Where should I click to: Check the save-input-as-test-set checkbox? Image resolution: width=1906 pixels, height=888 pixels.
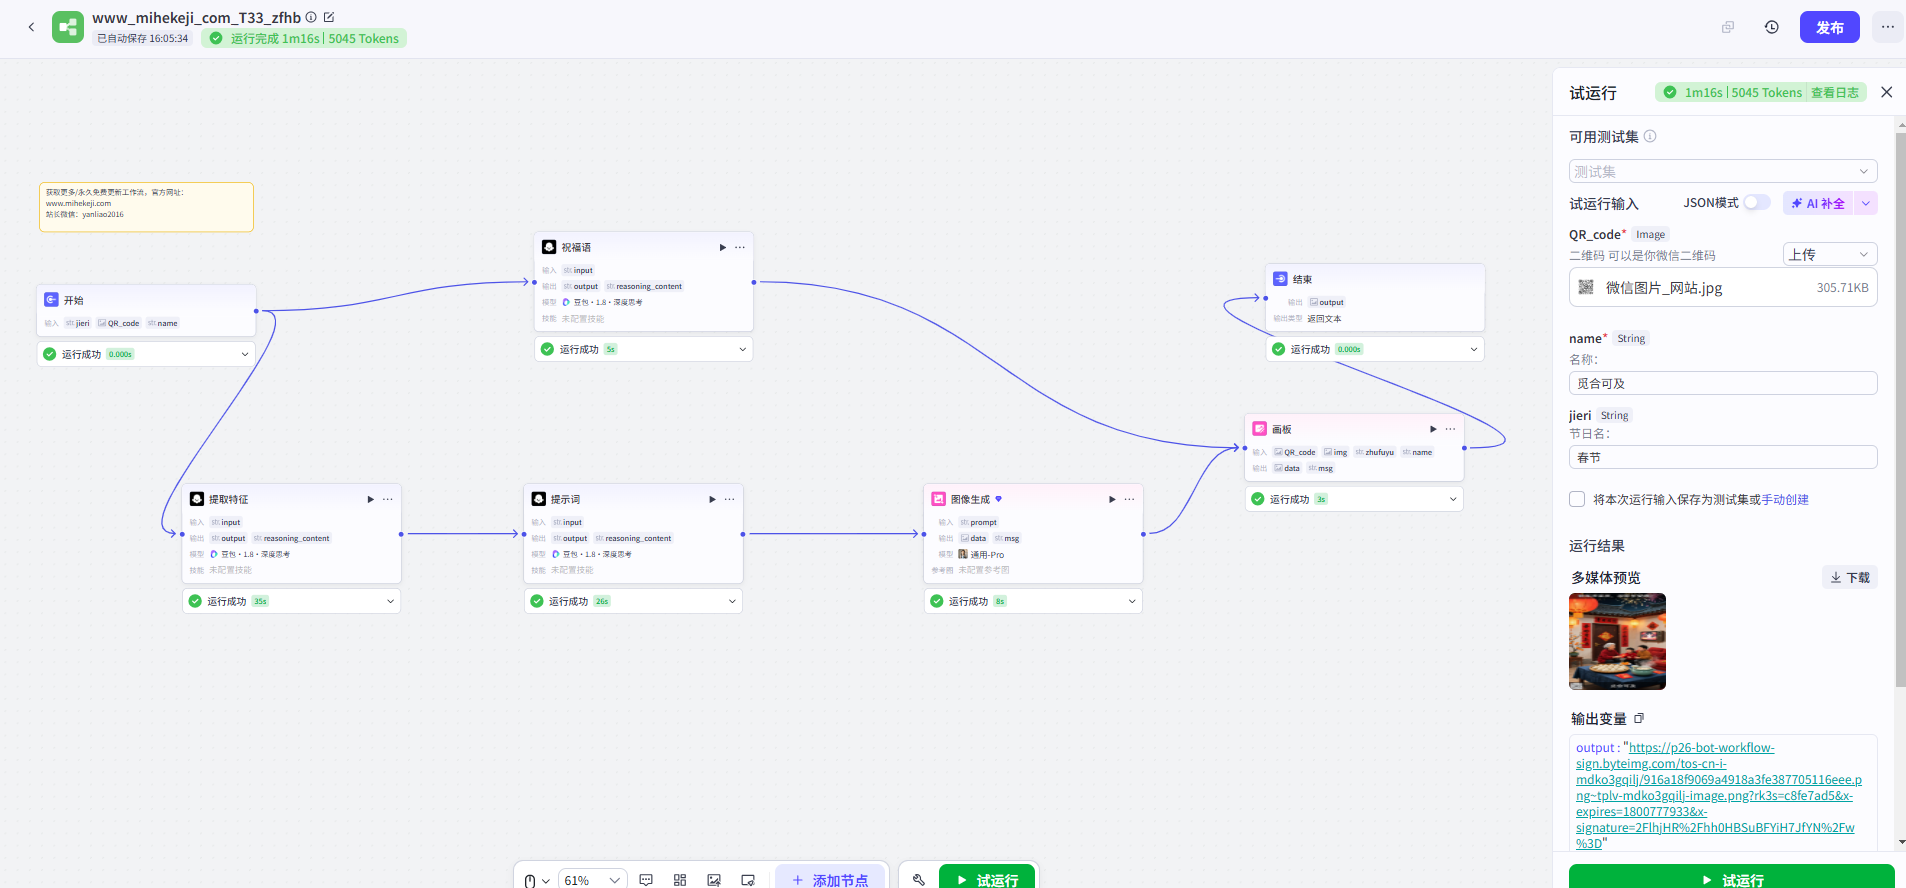[1577, 499]
